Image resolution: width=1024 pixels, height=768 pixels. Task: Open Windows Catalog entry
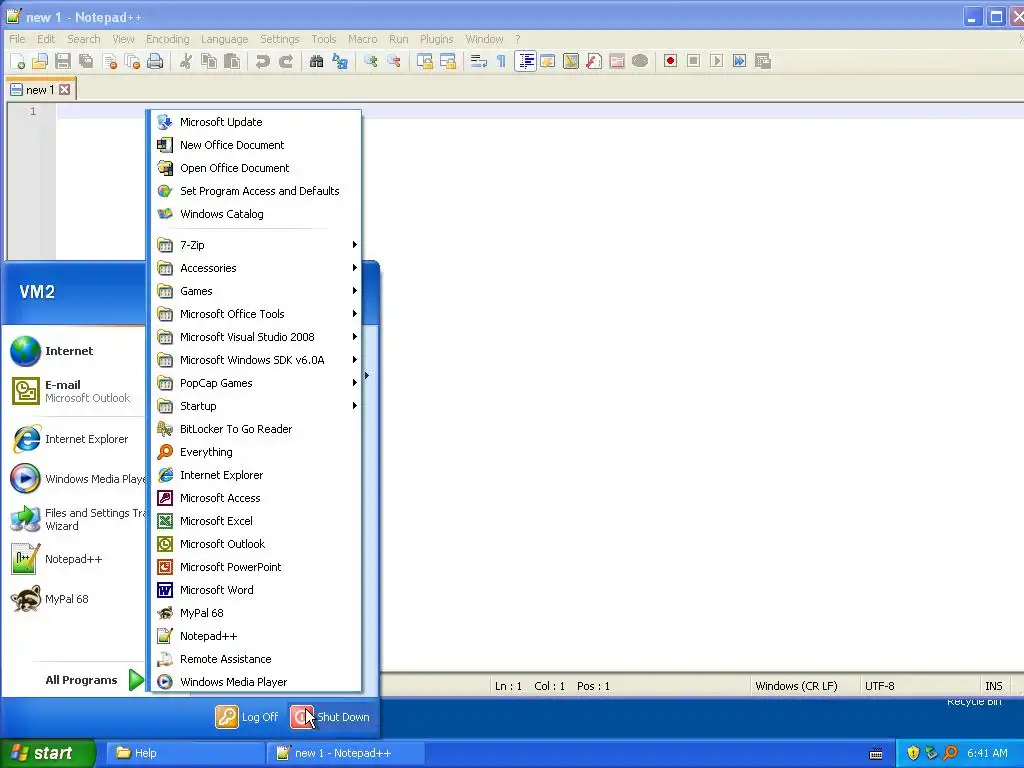[257, 214]
